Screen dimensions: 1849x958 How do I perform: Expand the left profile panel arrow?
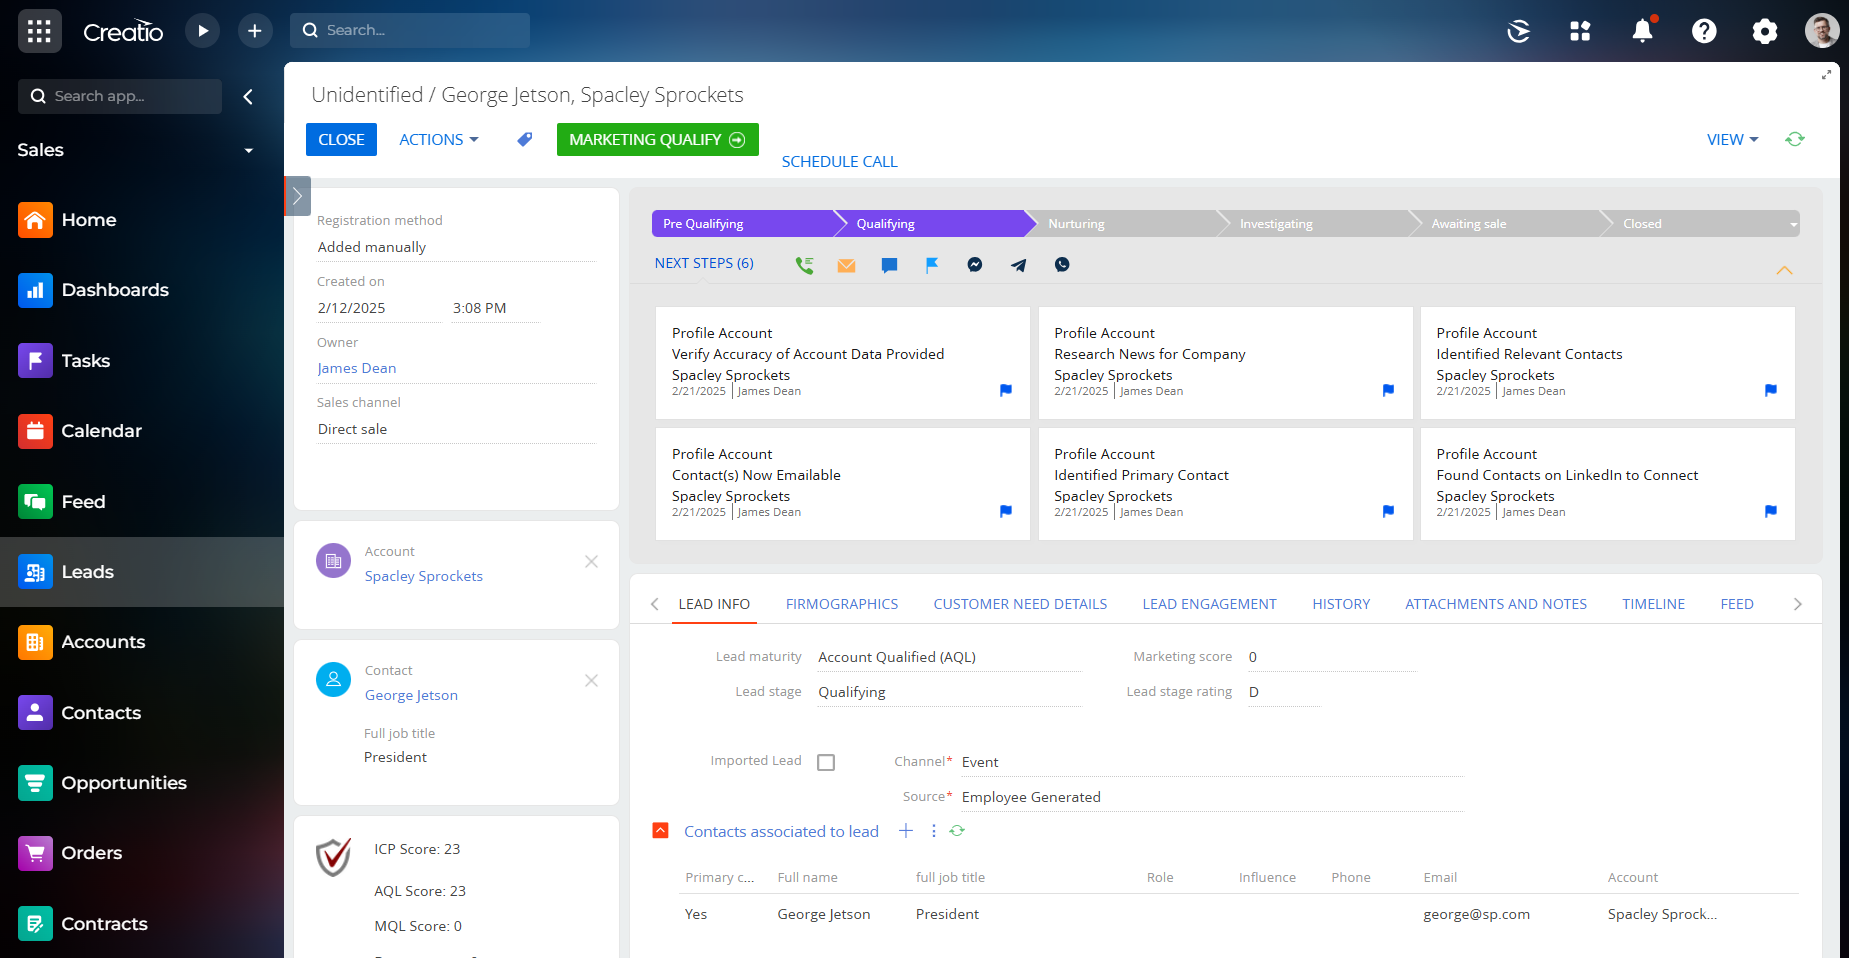(297, 196)
